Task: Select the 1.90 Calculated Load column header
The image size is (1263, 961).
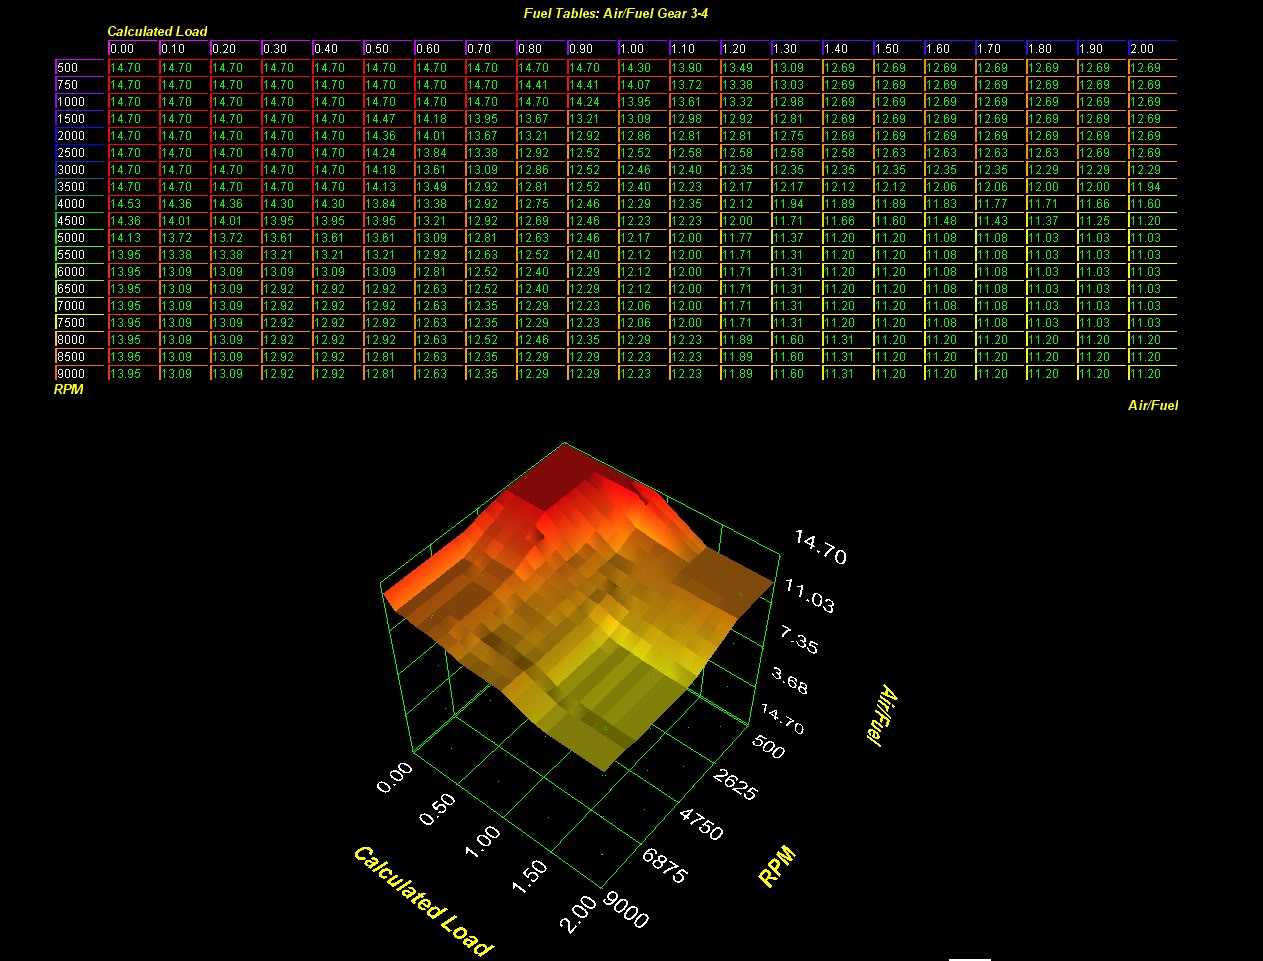Action: click(1102, 48)
